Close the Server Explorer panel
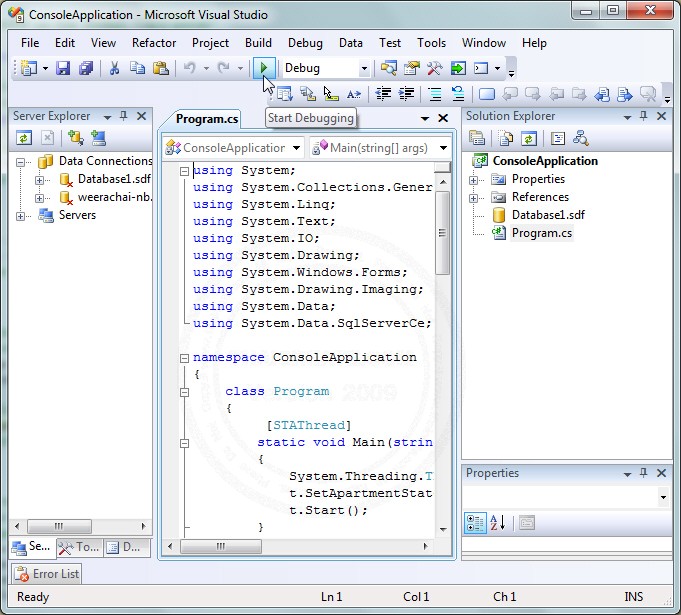The image size is (681, 615). tap(141, 116)
